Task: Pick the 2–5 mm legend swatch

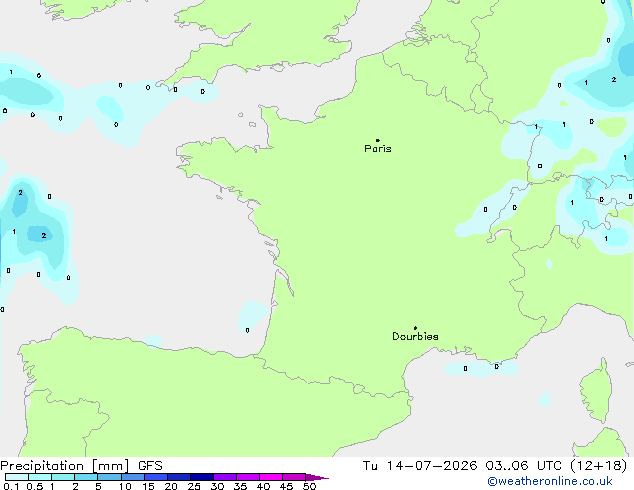Action: [86, 477]
